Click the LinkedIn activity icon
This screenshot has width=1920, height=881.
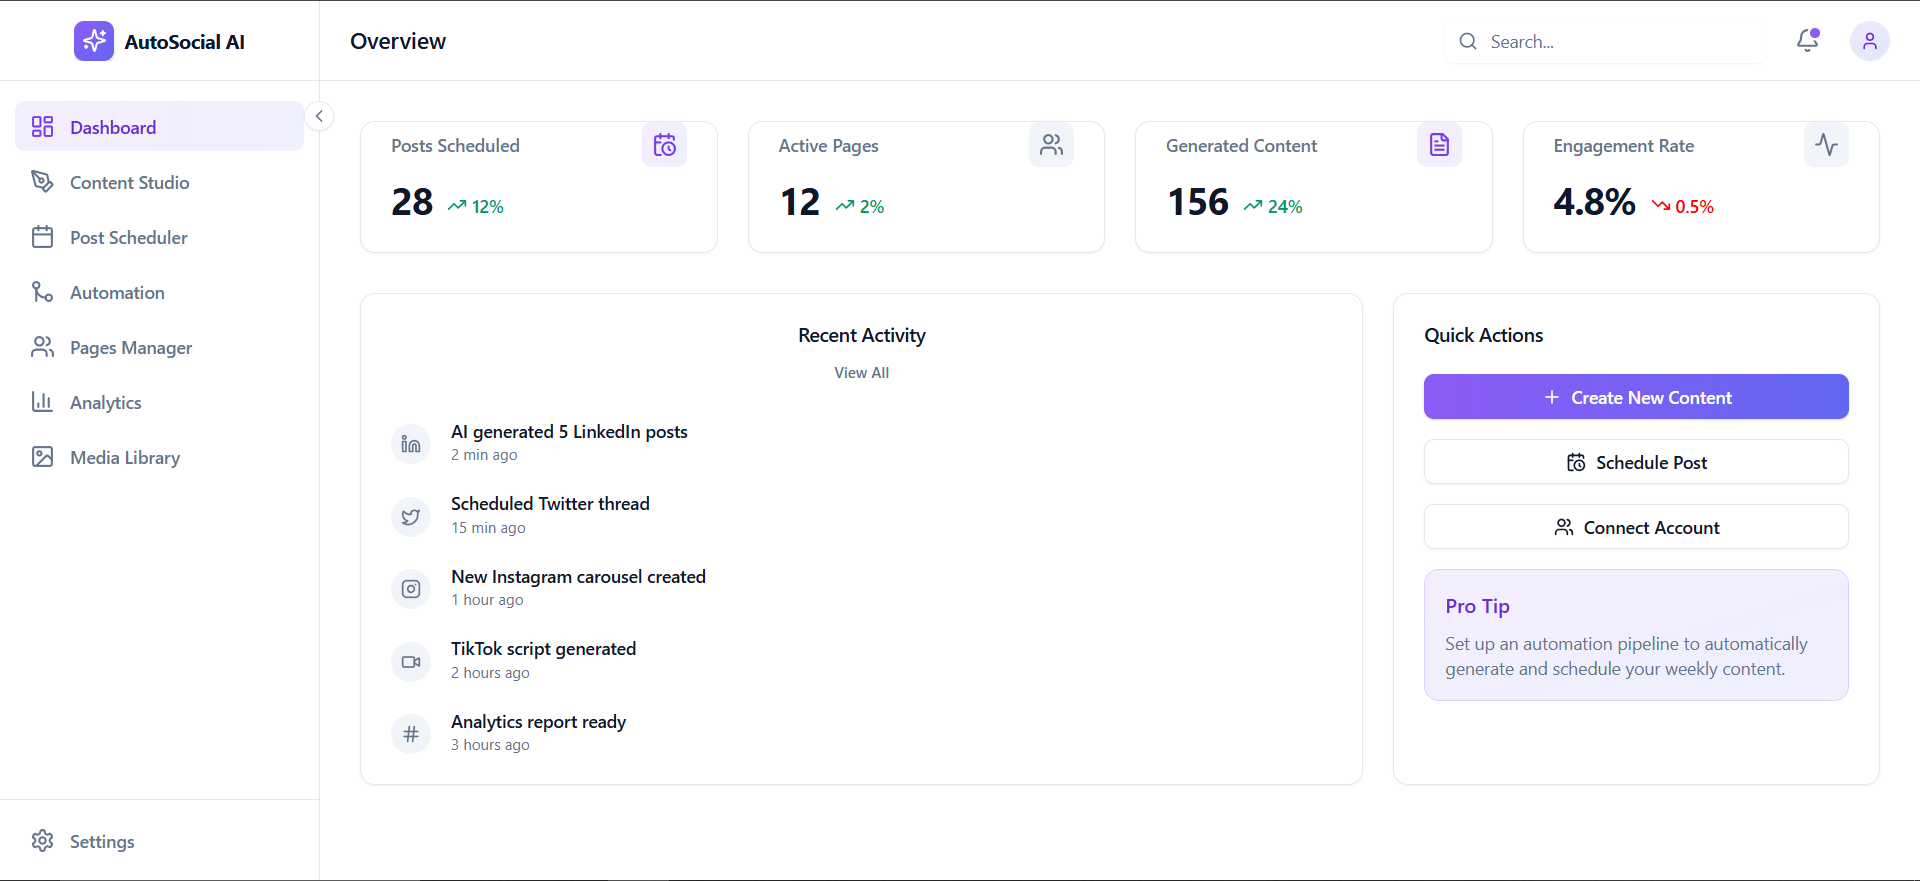click(411, 444)
